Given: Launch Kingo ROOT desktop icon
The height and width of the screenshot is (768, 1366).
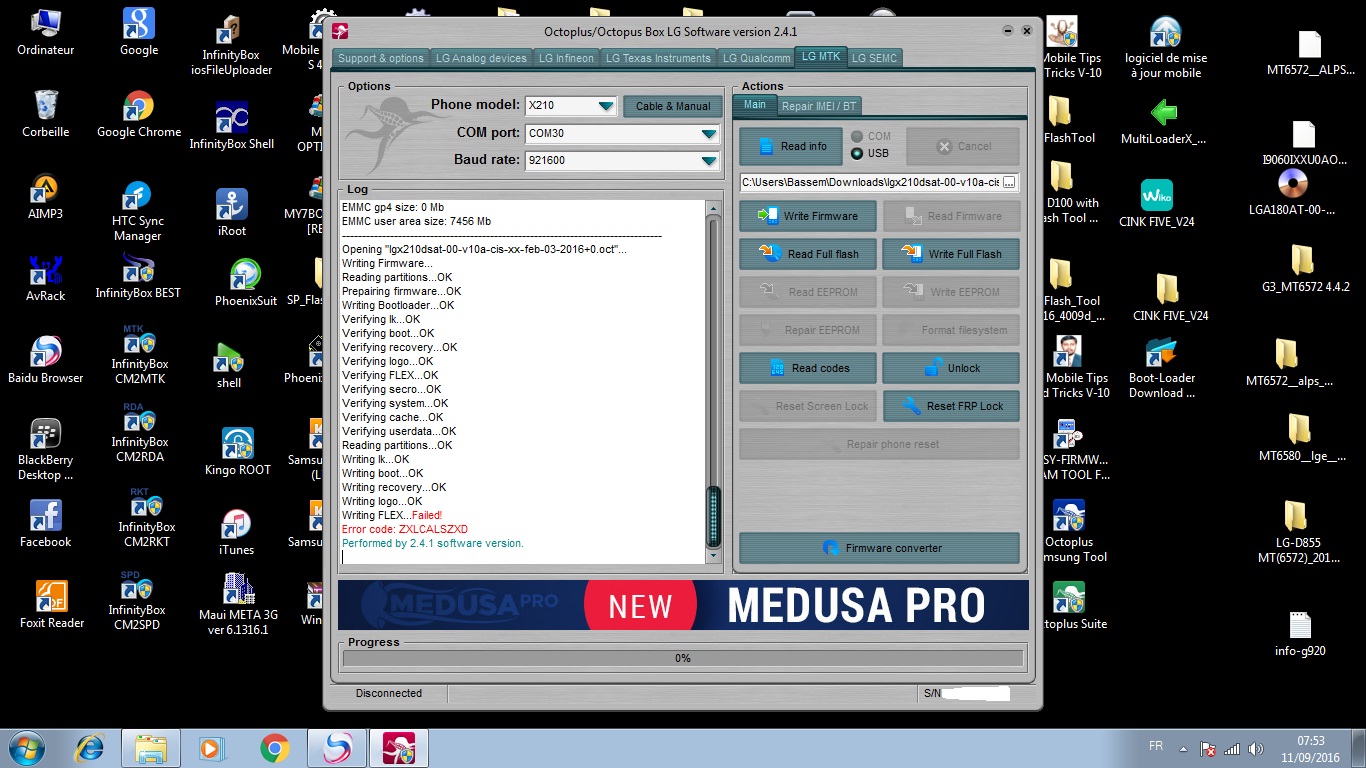Looking at the screenshot, I should coord(237,451).
